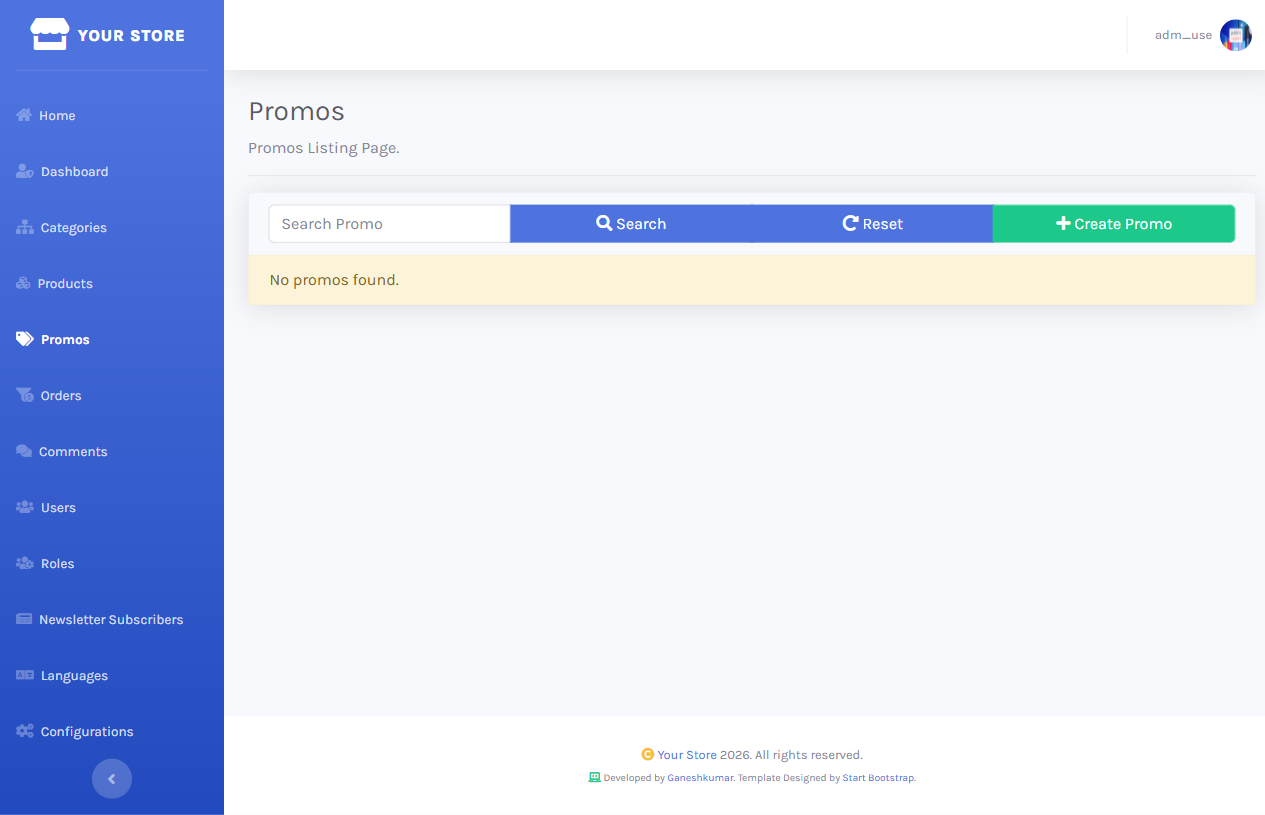The image size is (1265, 815).
Task: Focus the Search Promo input field
Action: click(x=389, y=223)
